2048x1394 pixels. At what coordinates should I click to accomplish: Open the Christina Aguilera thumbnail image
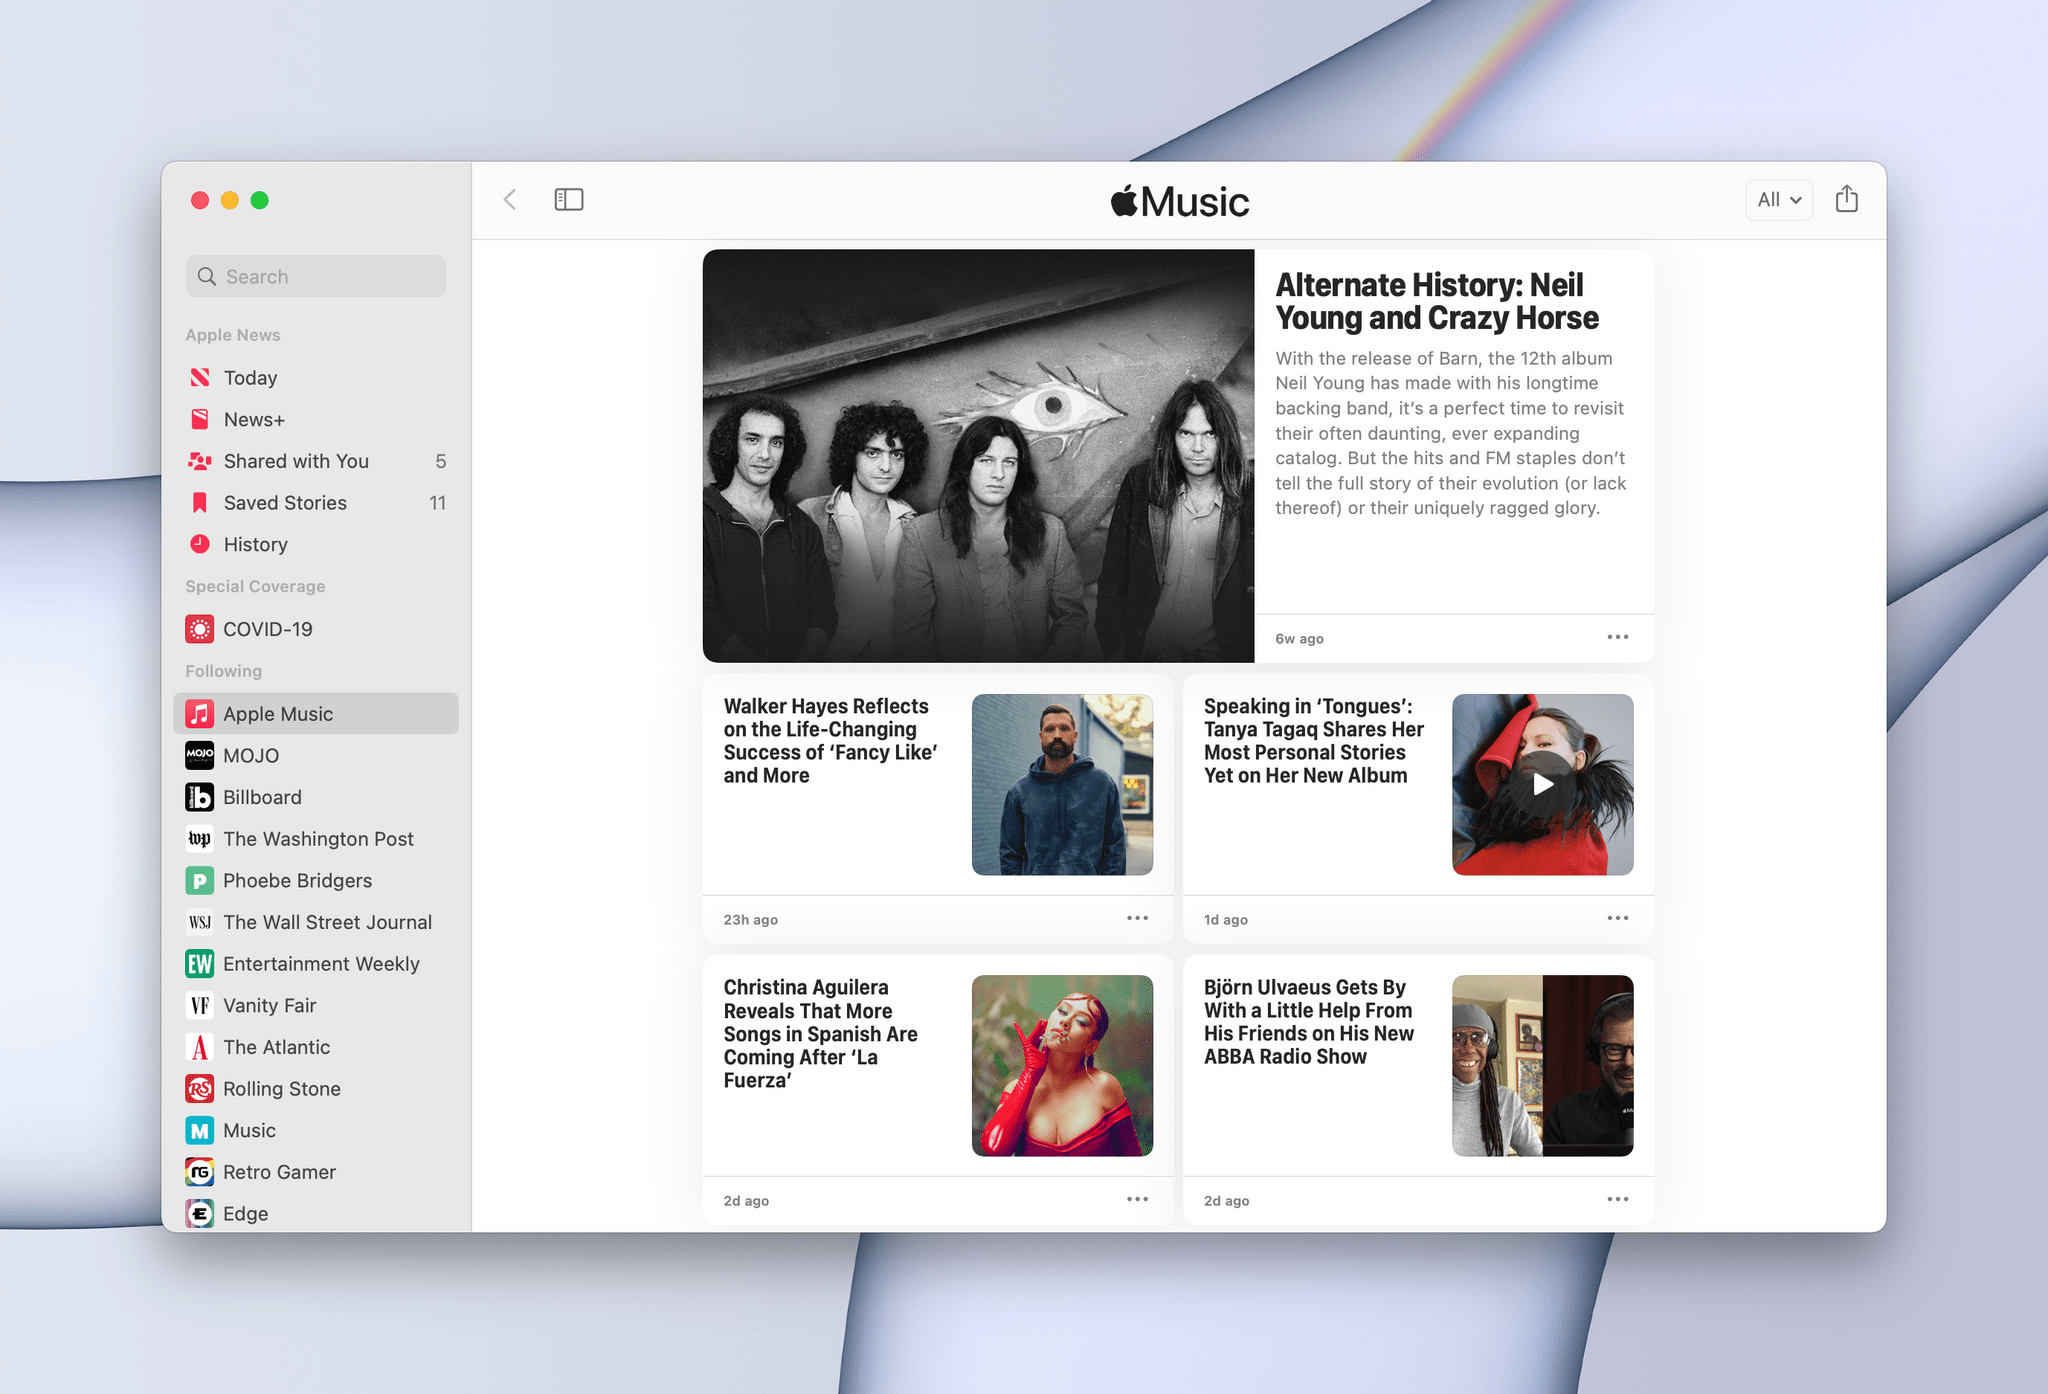tap(1062, 1066)
